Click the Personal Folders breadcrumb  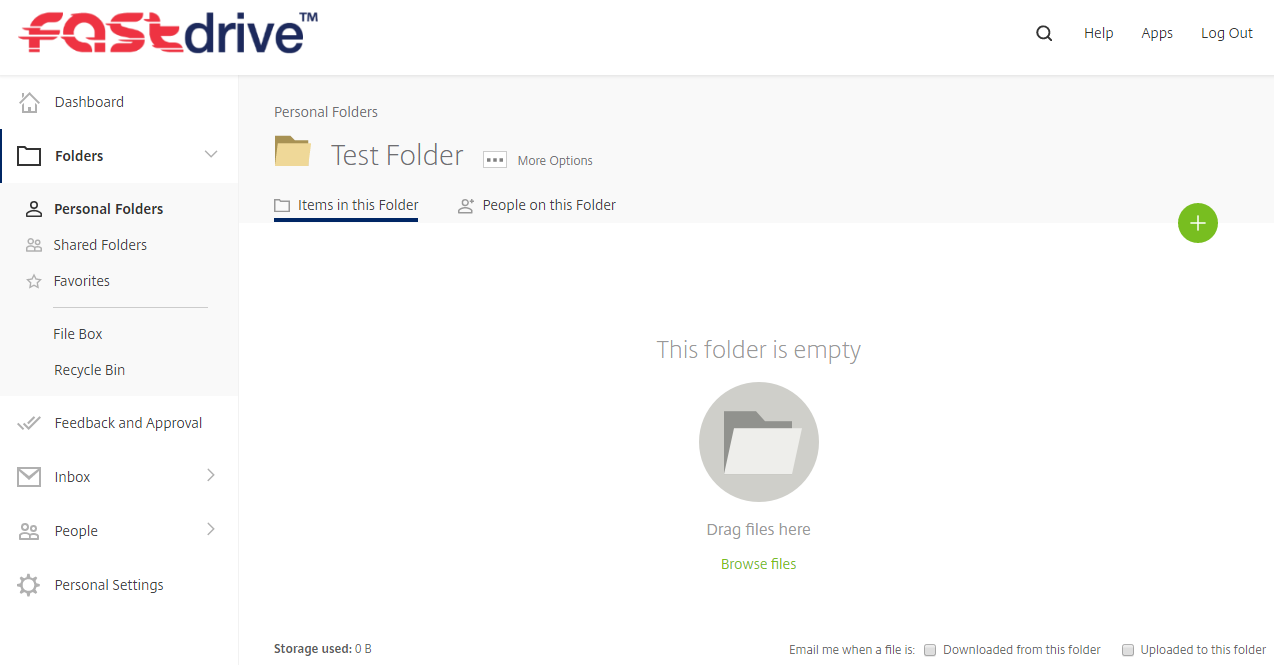click(x=326, y=112)
